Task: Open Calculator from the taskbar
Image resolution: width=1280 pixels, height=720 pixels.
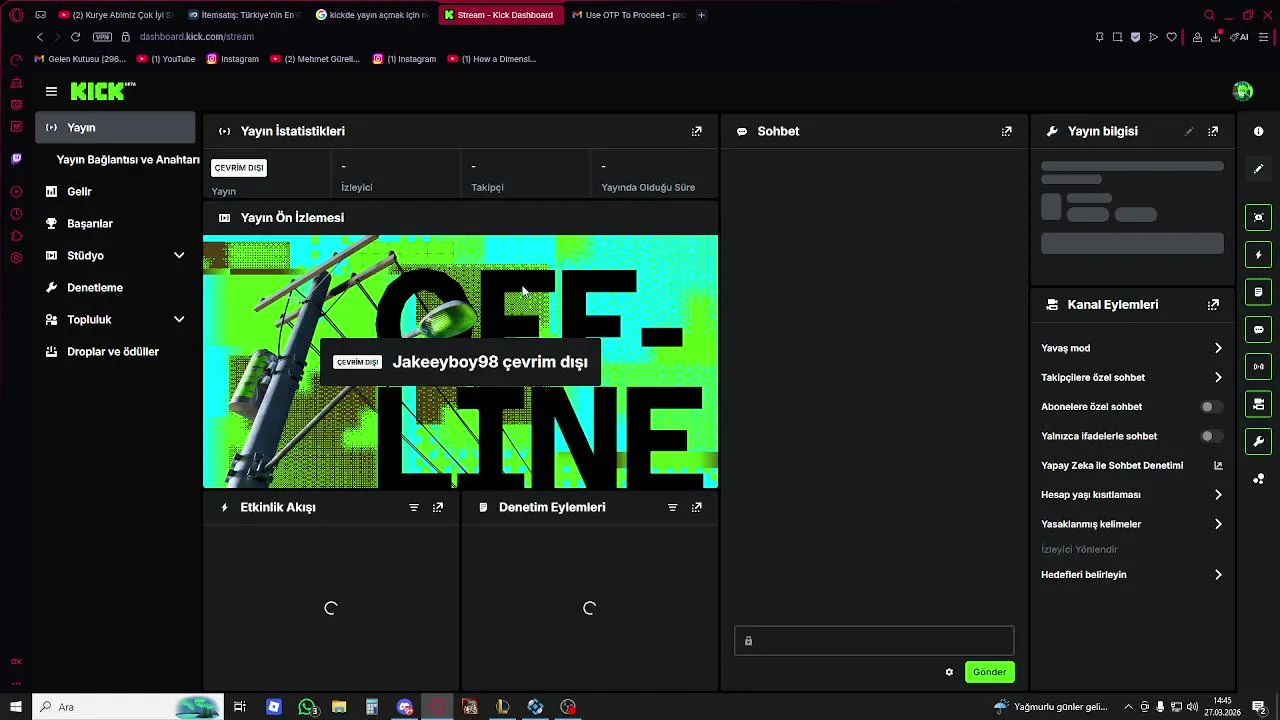Action: 371,707
